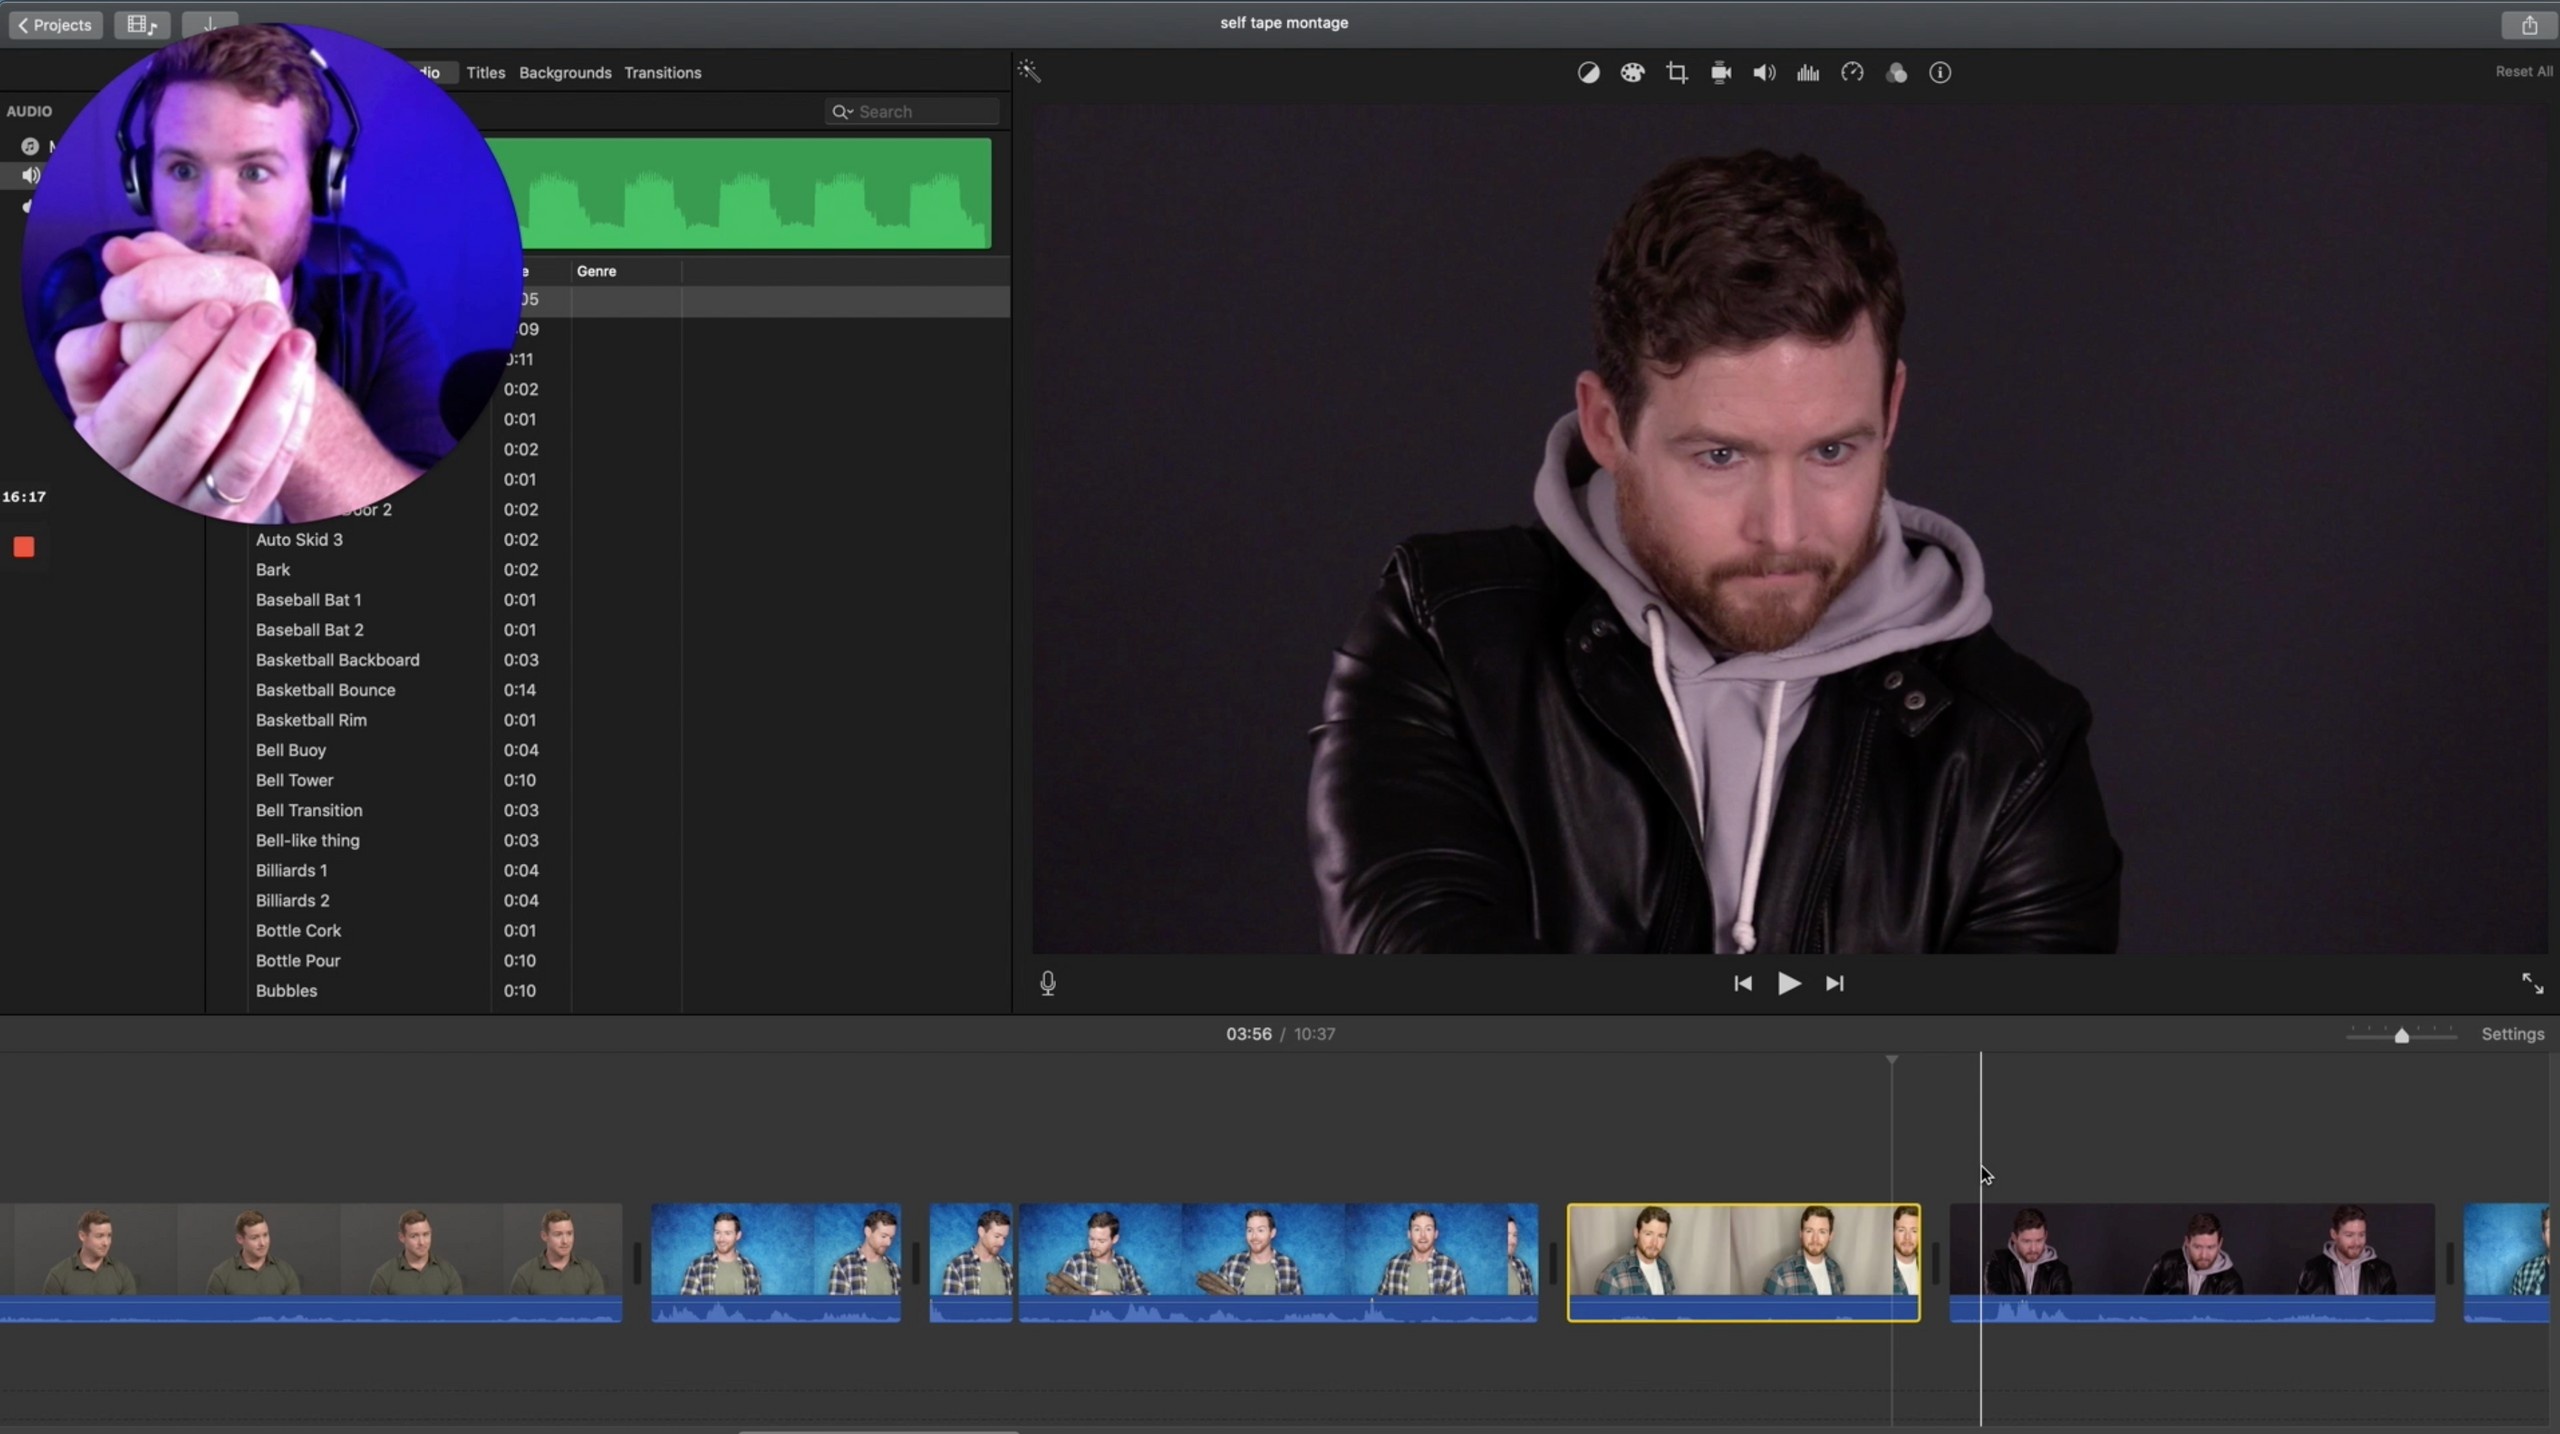The height and width of the screenshot is (1434, 2560).
Task: Open timeline Settings
Action: click(x=2512, y=1035)
